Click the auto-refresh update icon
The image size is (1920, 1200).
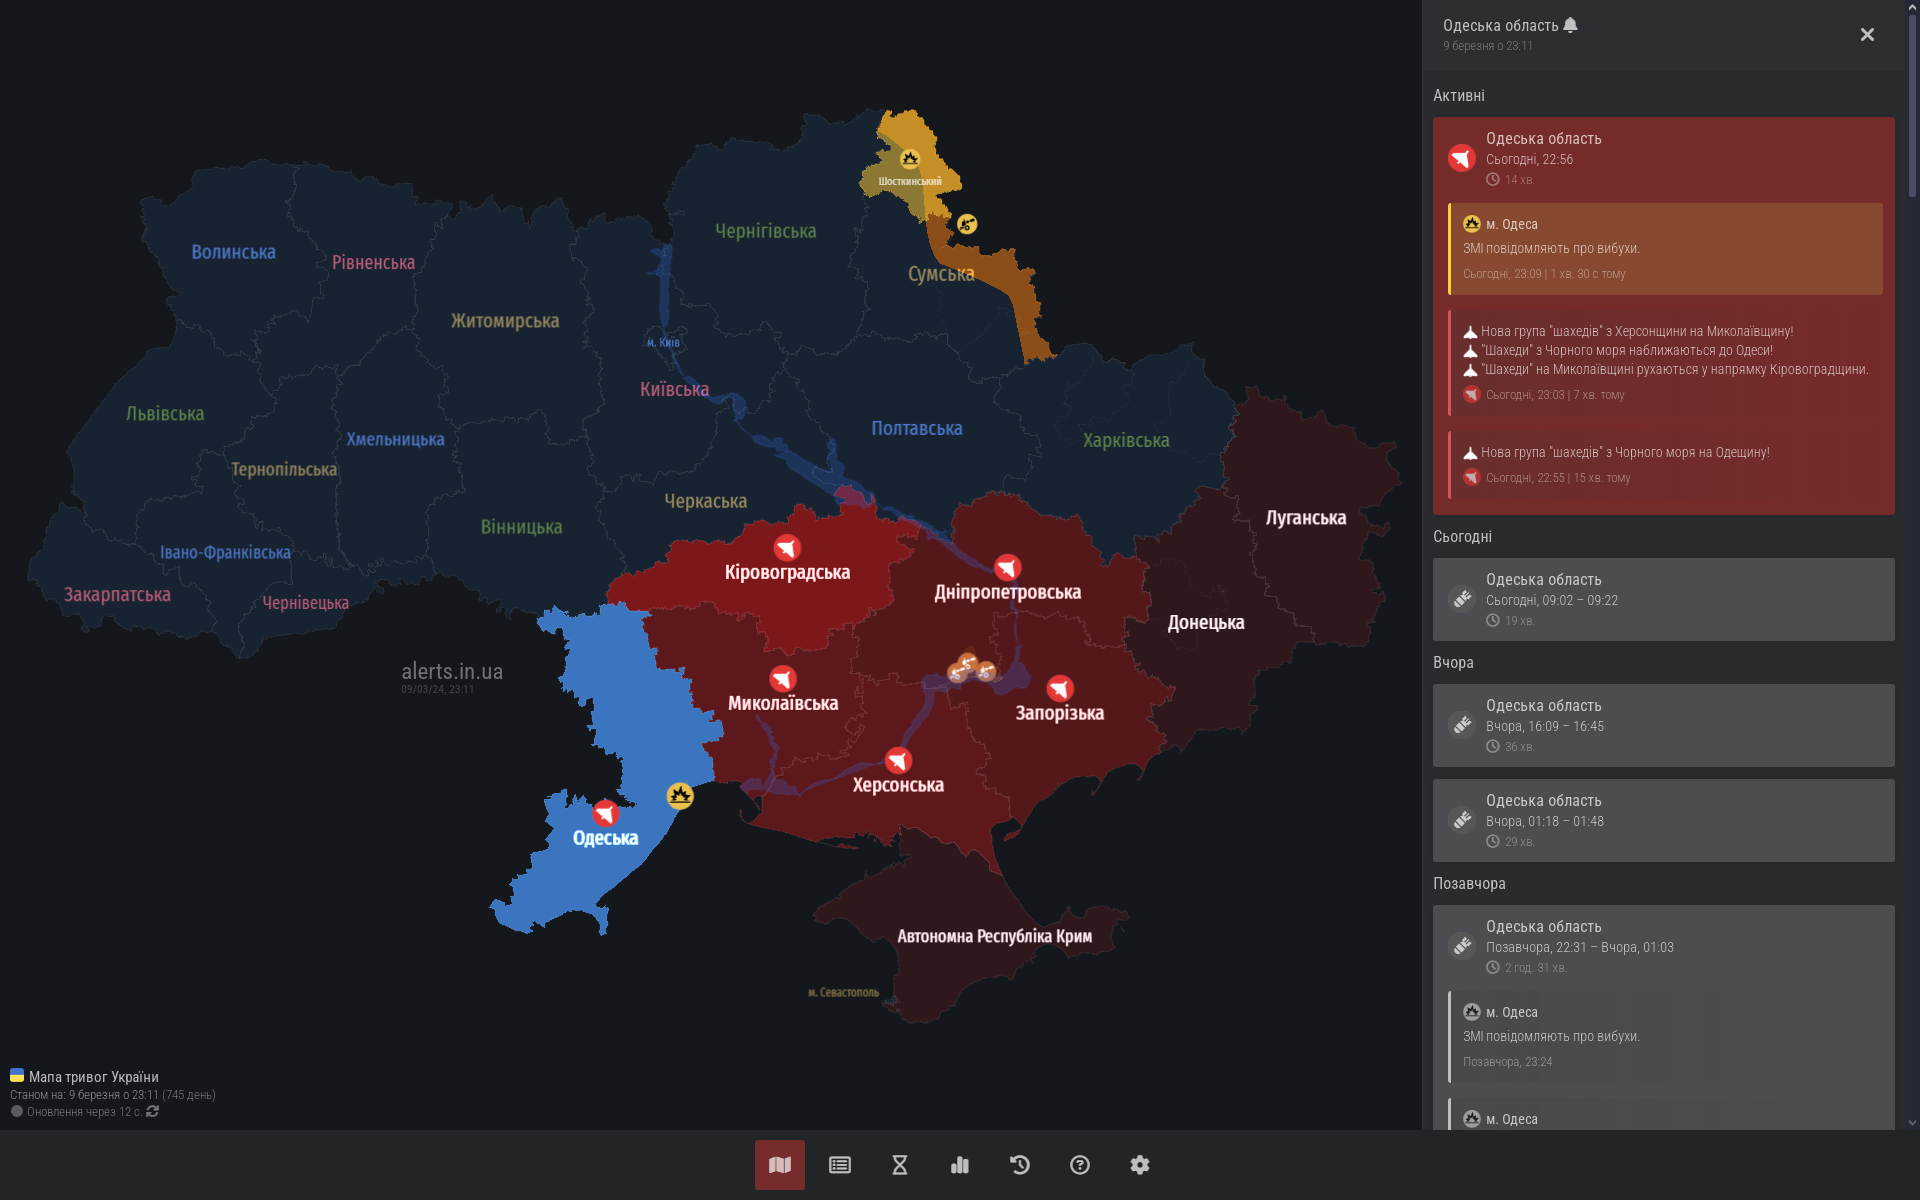pyautogui.click(x=153, y=1111)
